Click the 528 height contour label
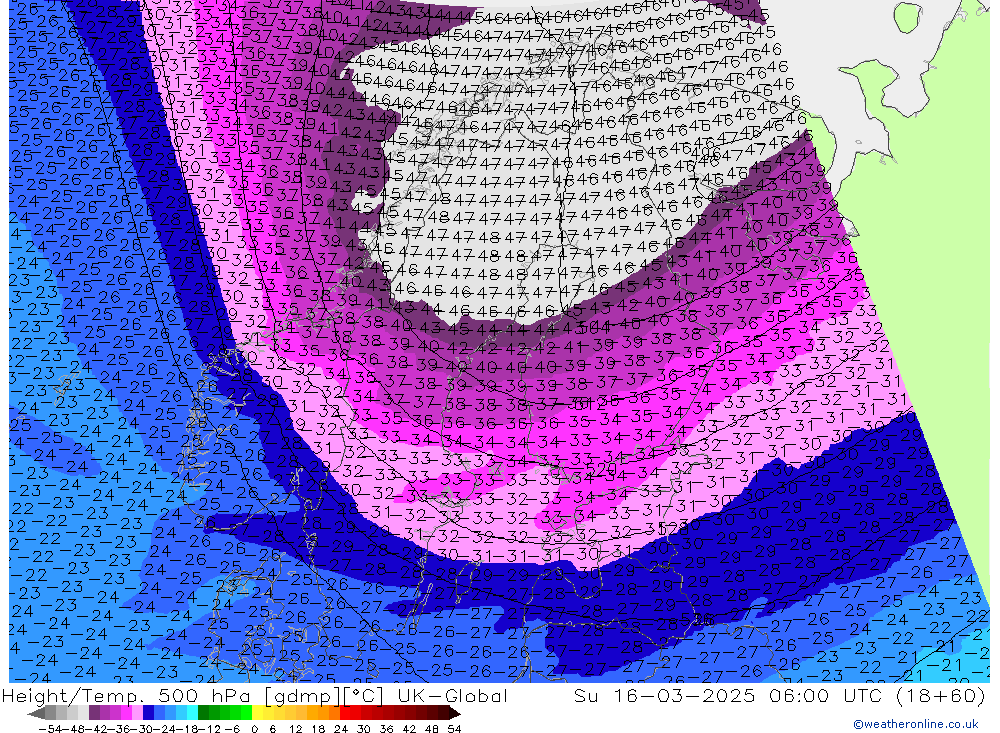This screenshot has width=1000, height=733. pos(672,528)
